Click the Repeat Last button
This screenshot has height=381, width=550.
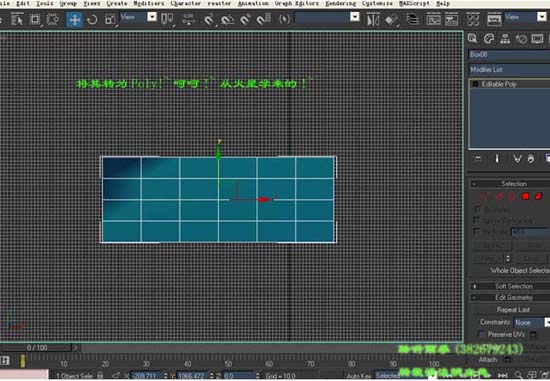513,310
